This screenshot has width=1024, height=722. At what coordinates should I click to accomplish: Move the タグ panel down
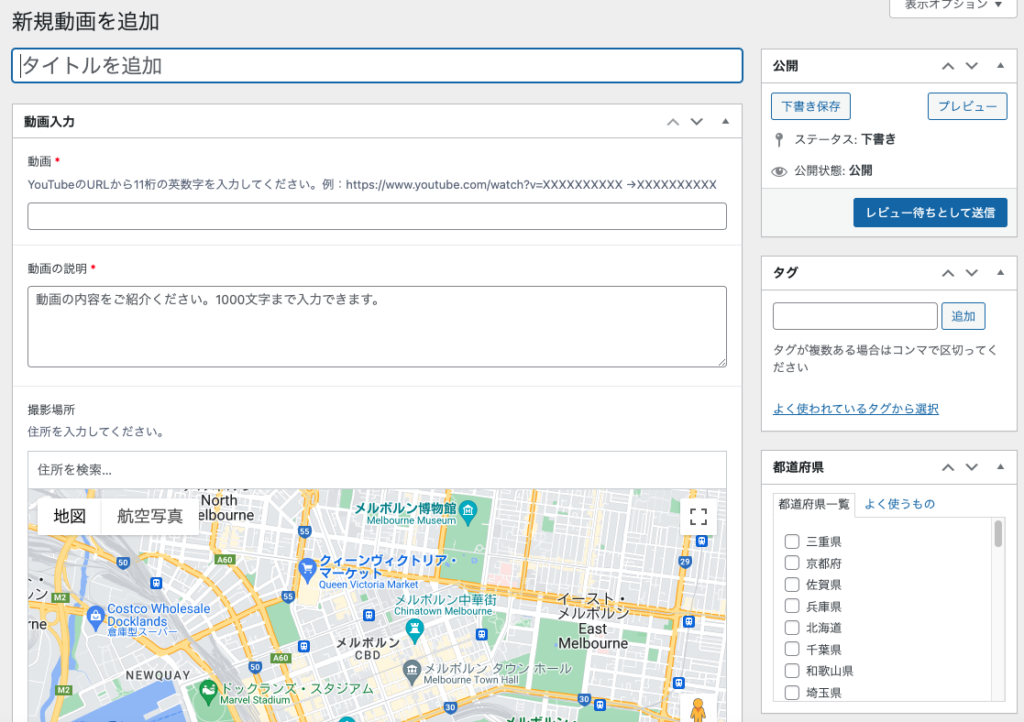tap(972, 273)
